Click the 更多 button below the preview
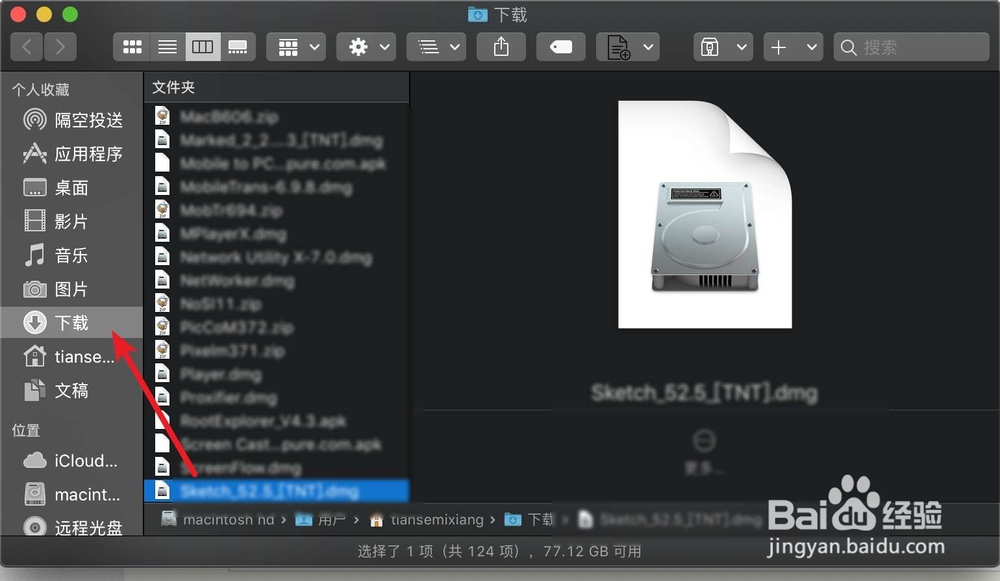1000x581 pixels. (705, 441)
